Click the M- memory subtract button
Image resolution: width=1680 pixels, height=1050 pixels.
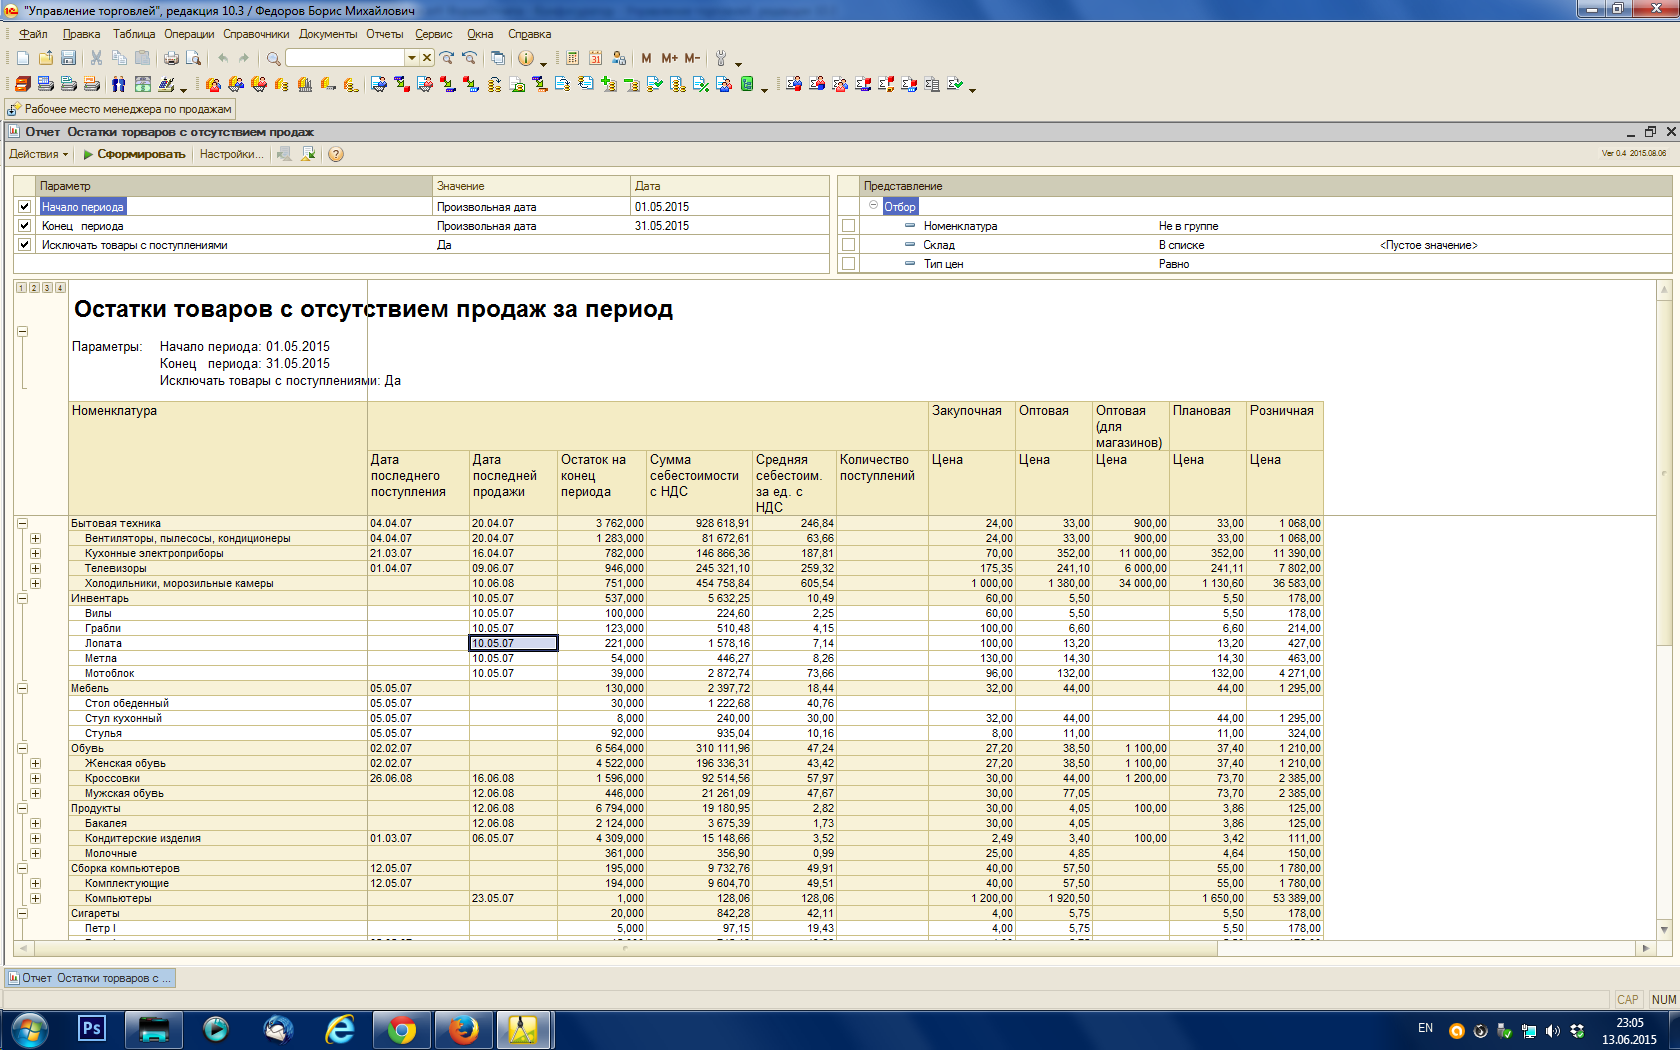(x=692, y=58)
